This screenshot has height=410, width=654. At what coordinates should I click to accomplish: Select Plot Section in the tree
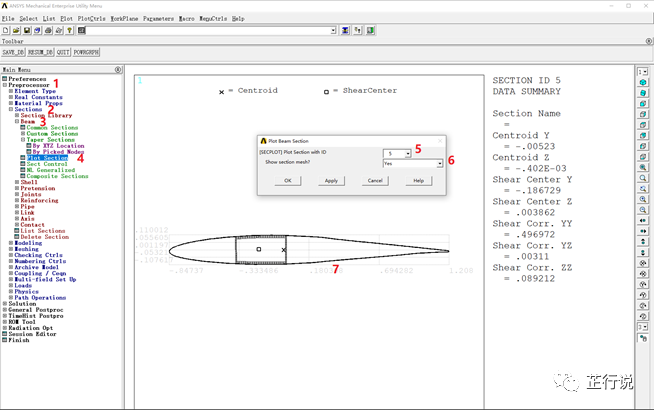(47, 158)
